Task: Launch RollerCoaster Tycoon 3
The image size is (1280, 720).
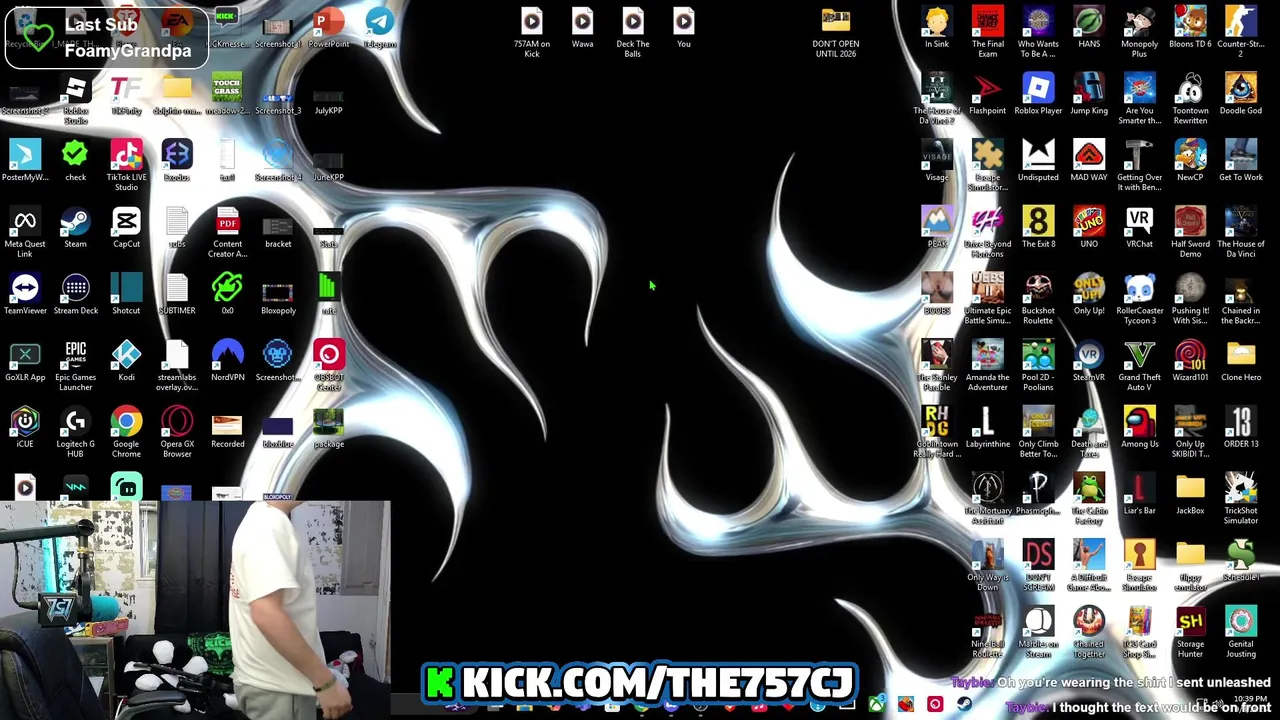Action: (1139, 300)
